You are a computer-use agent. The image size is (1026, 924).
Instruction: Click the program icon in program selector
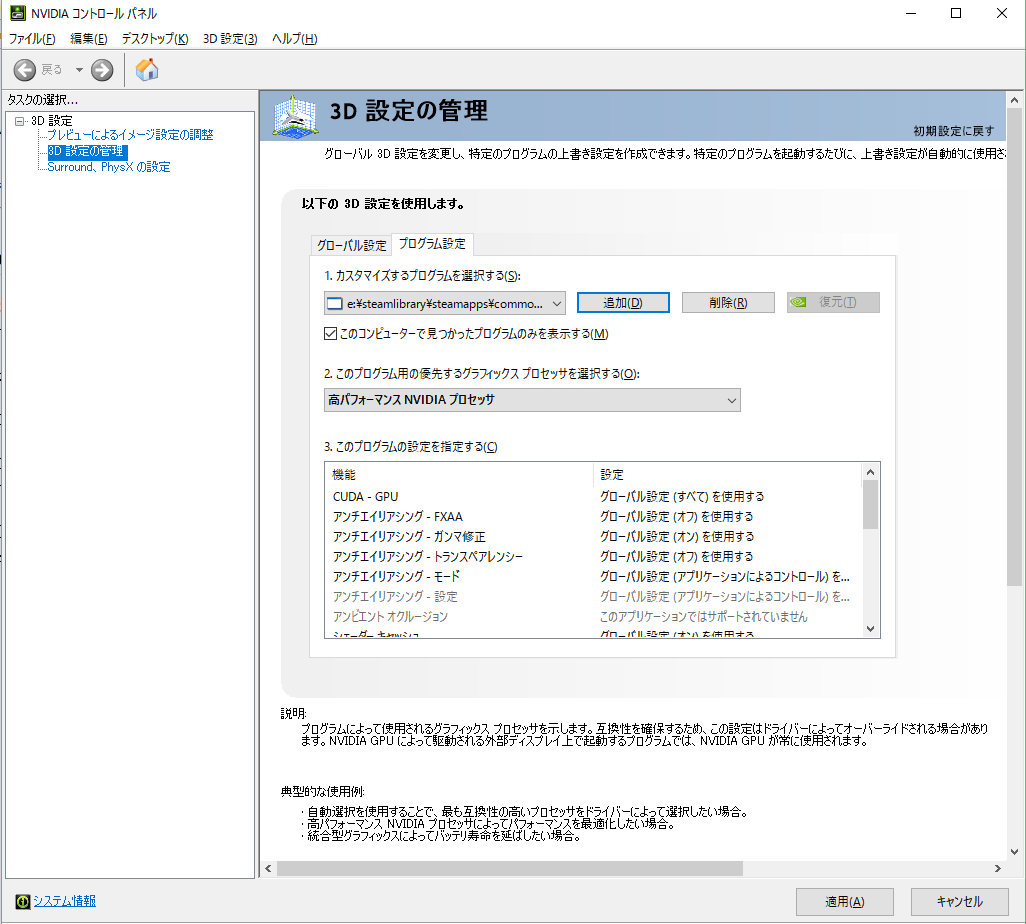click(x=335, y=303)
